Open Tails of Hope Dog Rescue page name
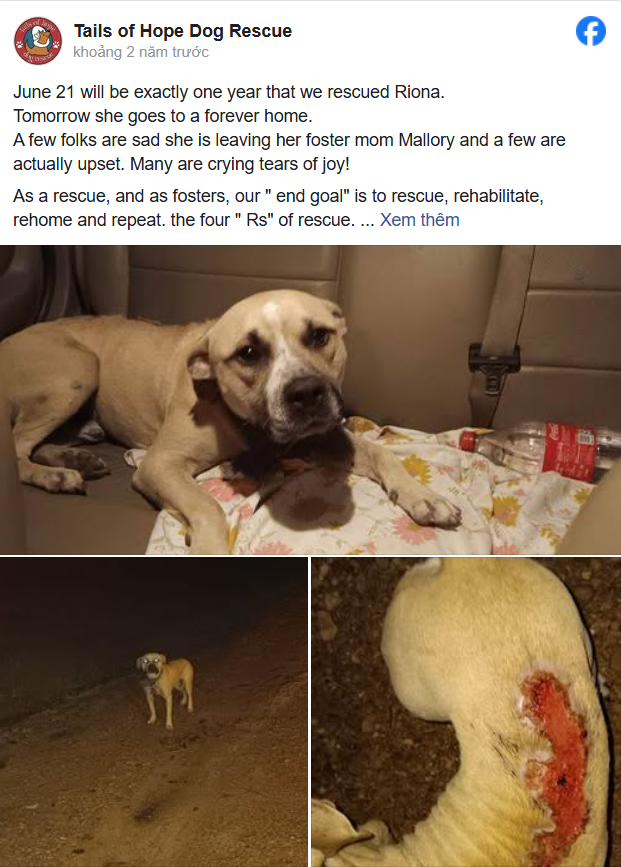Image resolution: width=621 pixels, height=867 pixels. [183, 31]
